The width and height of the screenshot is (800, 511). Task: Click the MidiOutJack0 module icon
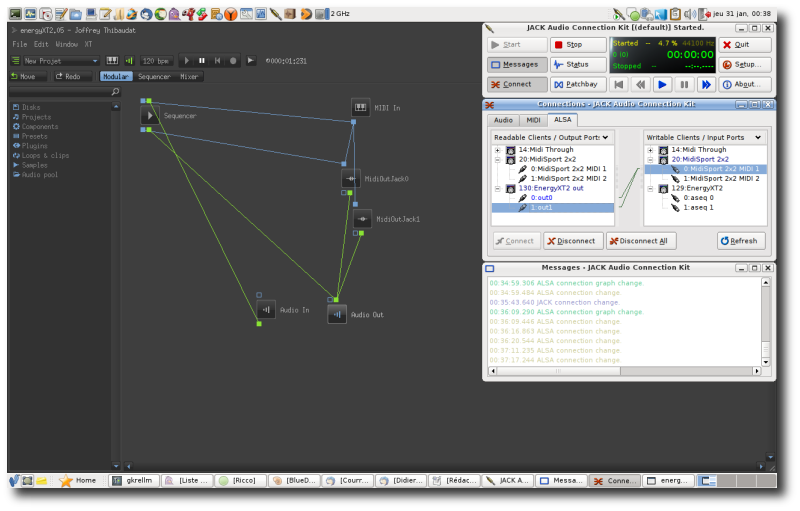(x=350, y=178)
